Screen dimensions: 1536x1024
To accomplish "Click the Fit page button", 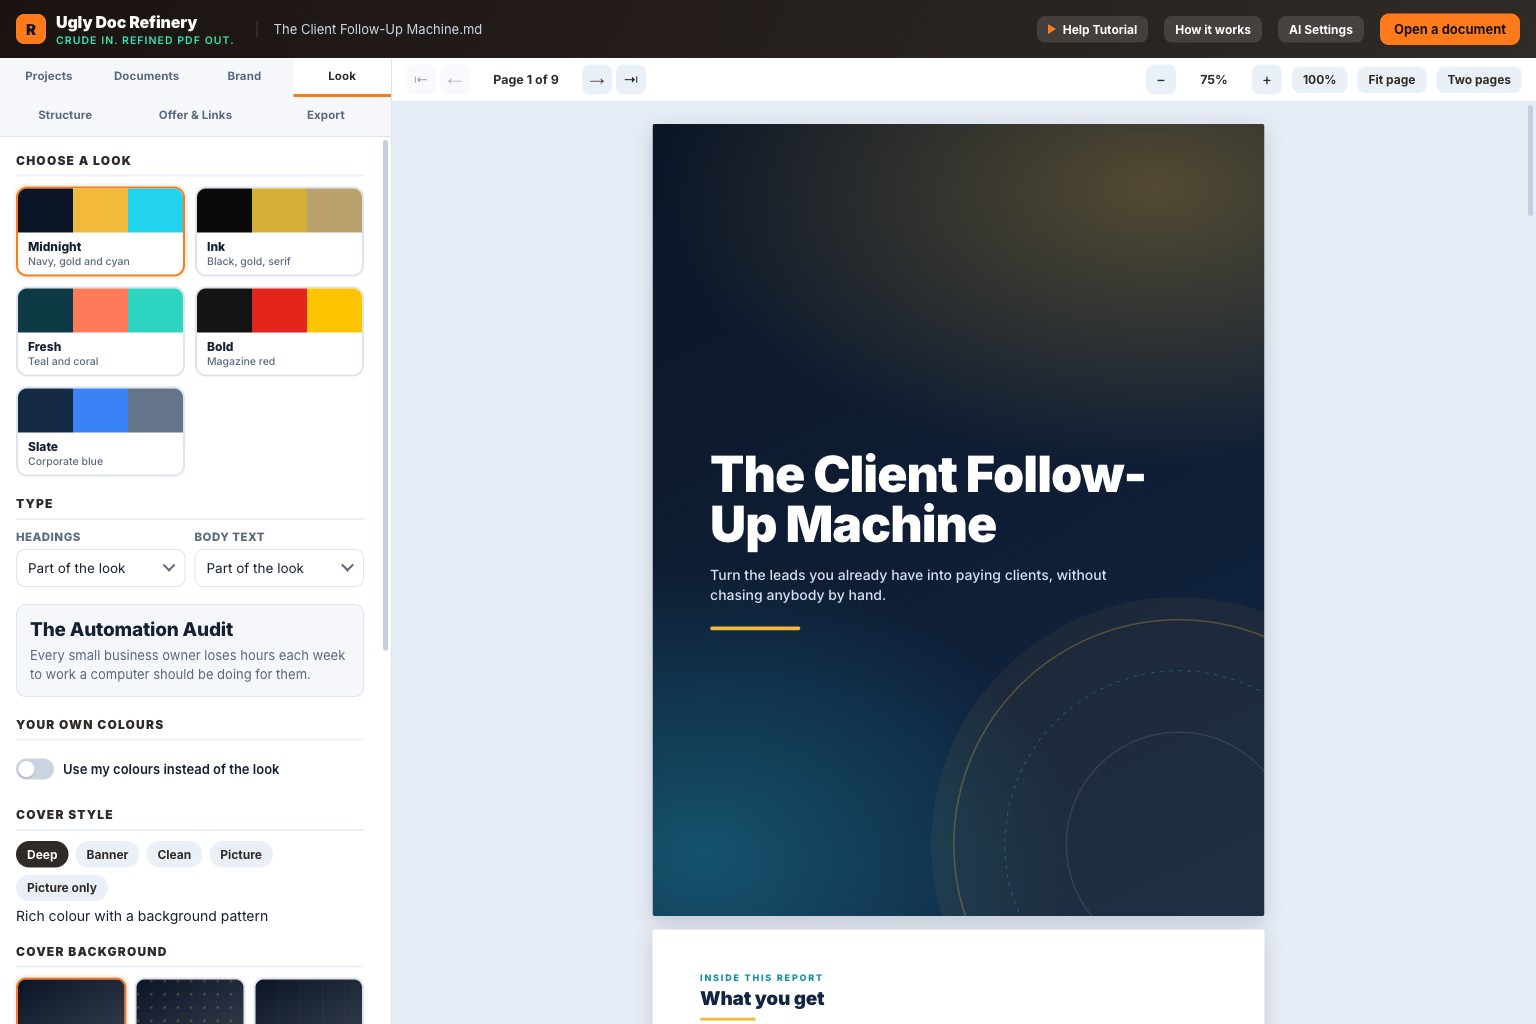I will 1392,80.
